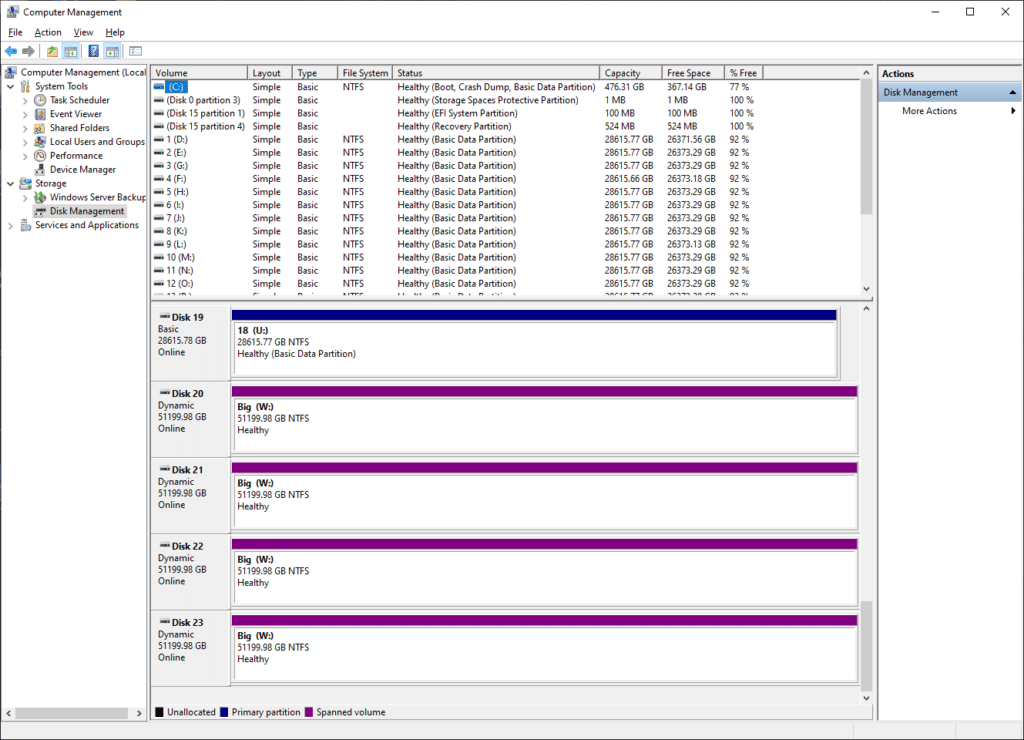
Task: Toggle the Show/Hide Action Pane toolbar icon
Action: point(112,51)
